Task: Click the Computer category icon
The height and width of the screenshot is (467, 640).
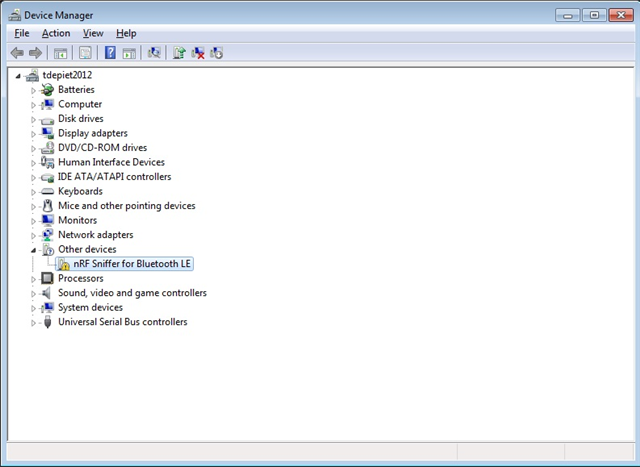Action: [x=47, y=104]
